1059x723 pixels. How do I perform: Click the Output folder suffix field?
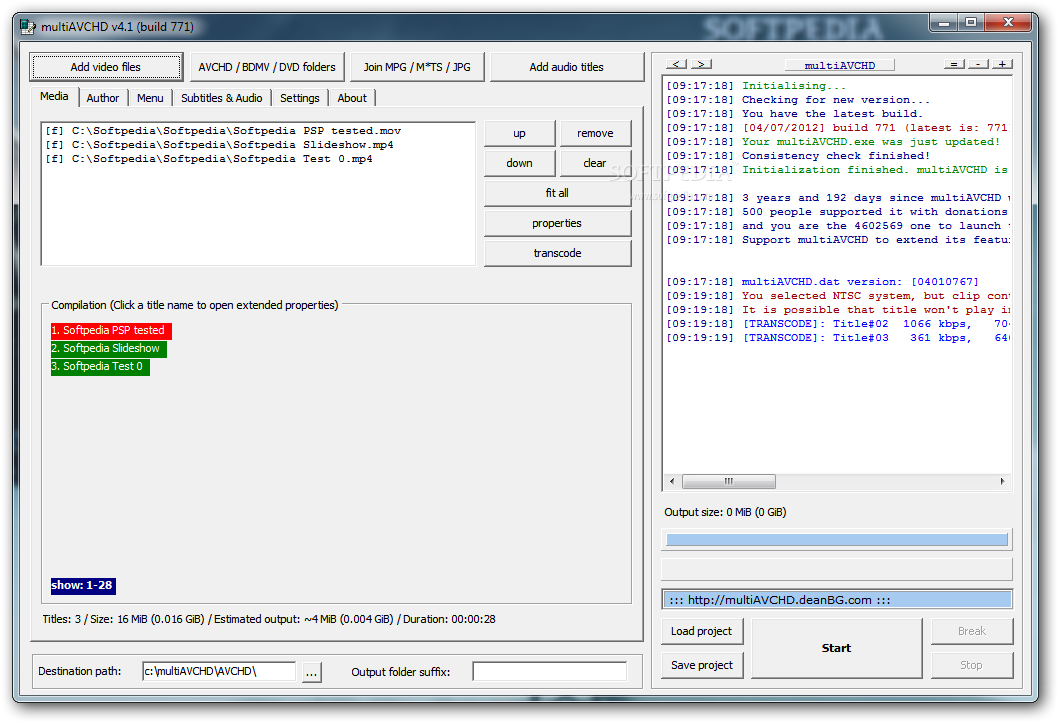pyautogui.click(x=549, y=671)
